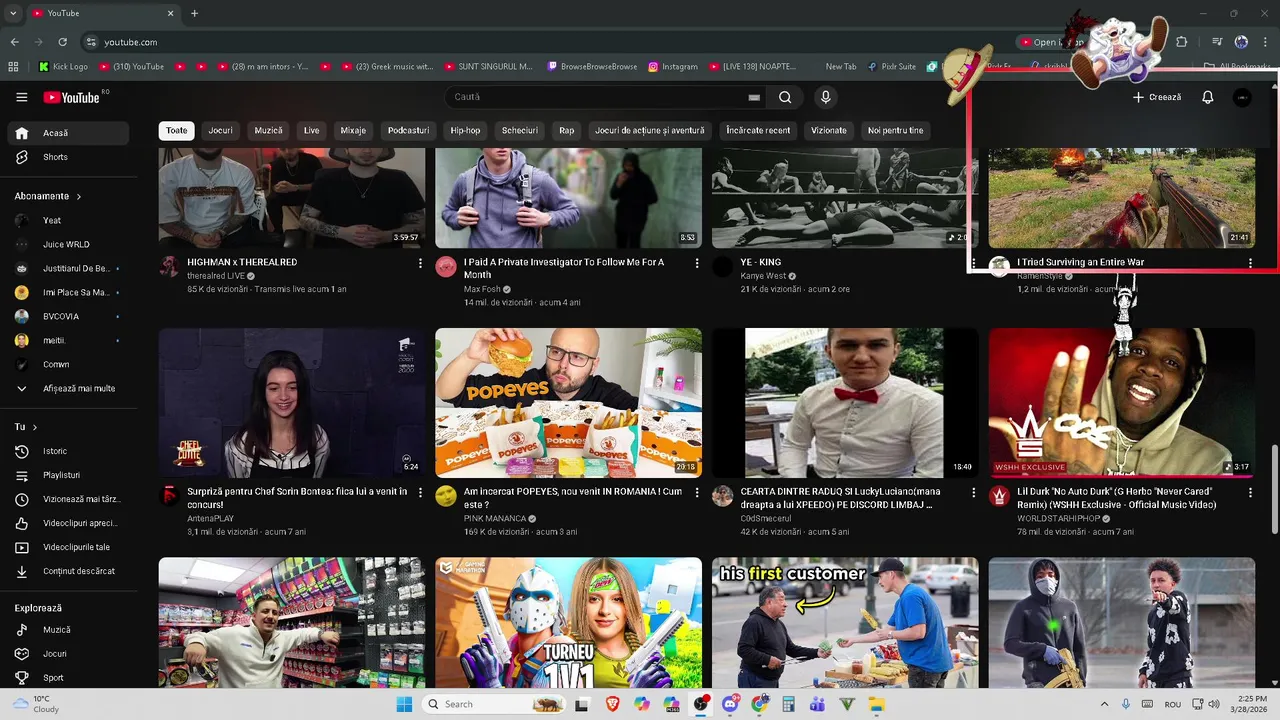Image resolution: width=1280 pixels, height=720 pixels.
Task: Select the Live filter chip
Action: pos(312,130)
